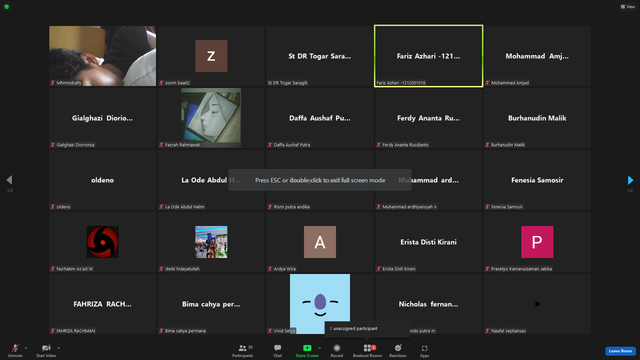This screenshot has width=640, height=360.
Task: Select Mhmmdrafly's video tile
Action: click(x=102, y=56)
